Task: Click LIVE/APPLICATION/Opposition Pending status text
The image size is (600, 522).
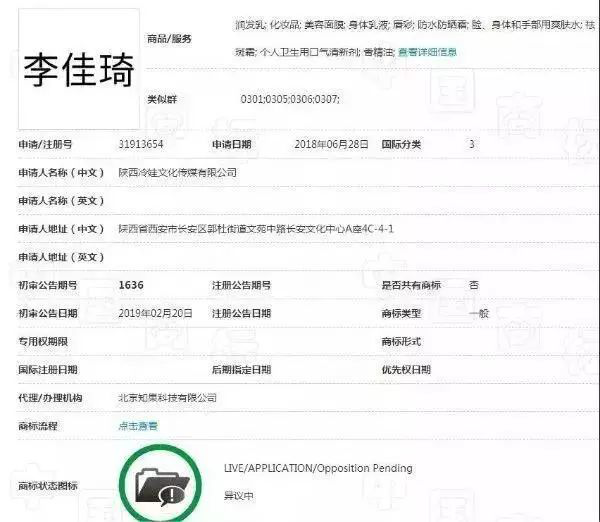Action: click(318, 468)
